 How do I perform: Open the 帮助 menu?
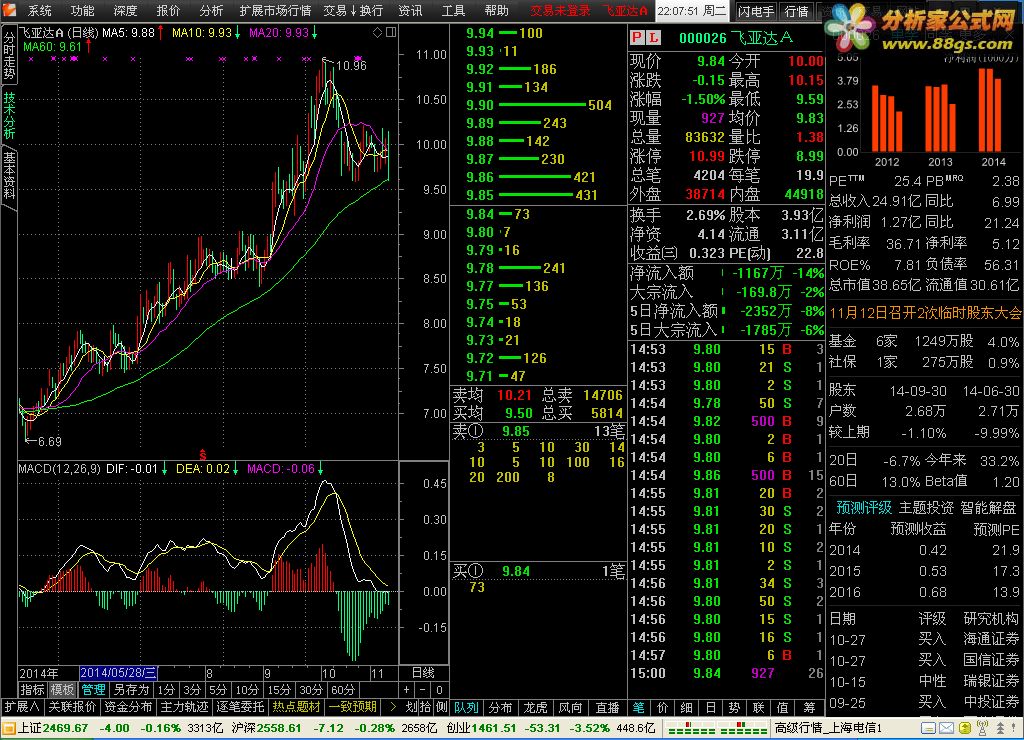click(x=496, y=10)
